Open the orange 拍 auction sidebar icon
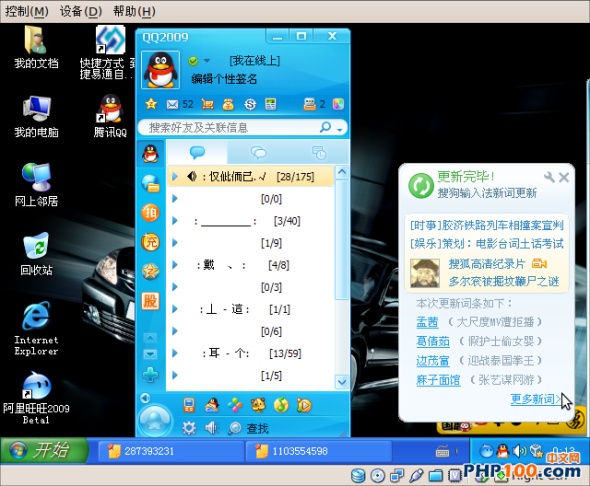590x486 pixels. 151,213
